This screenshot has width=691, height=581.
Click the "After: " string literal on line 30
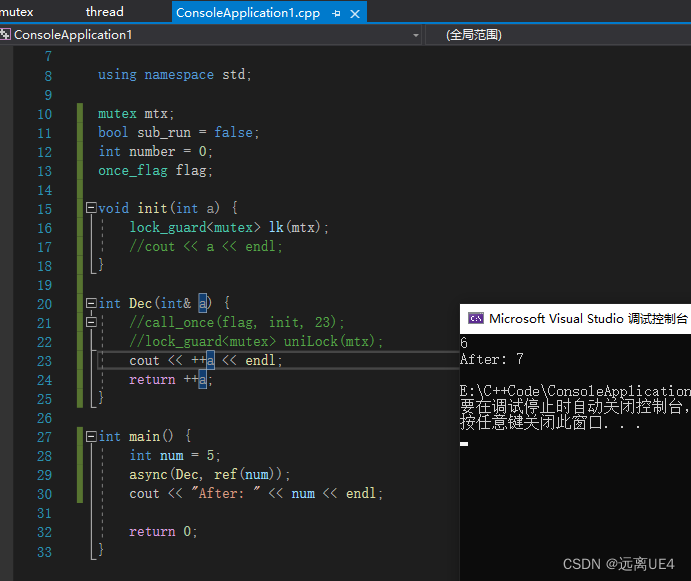(x=225, y=493)
